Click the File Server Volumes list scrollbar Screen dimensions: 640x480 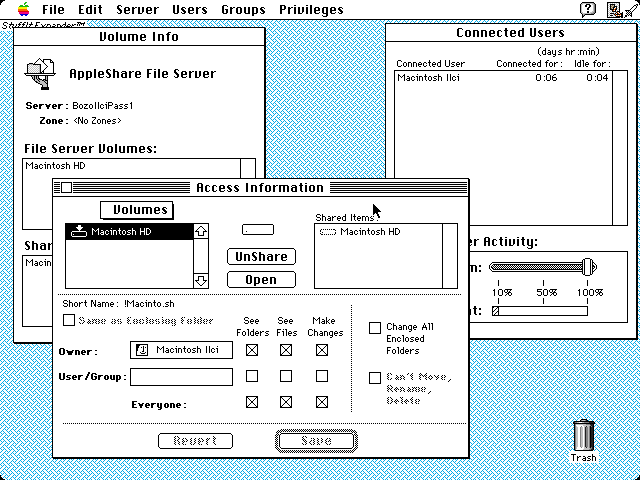point(248,169)
